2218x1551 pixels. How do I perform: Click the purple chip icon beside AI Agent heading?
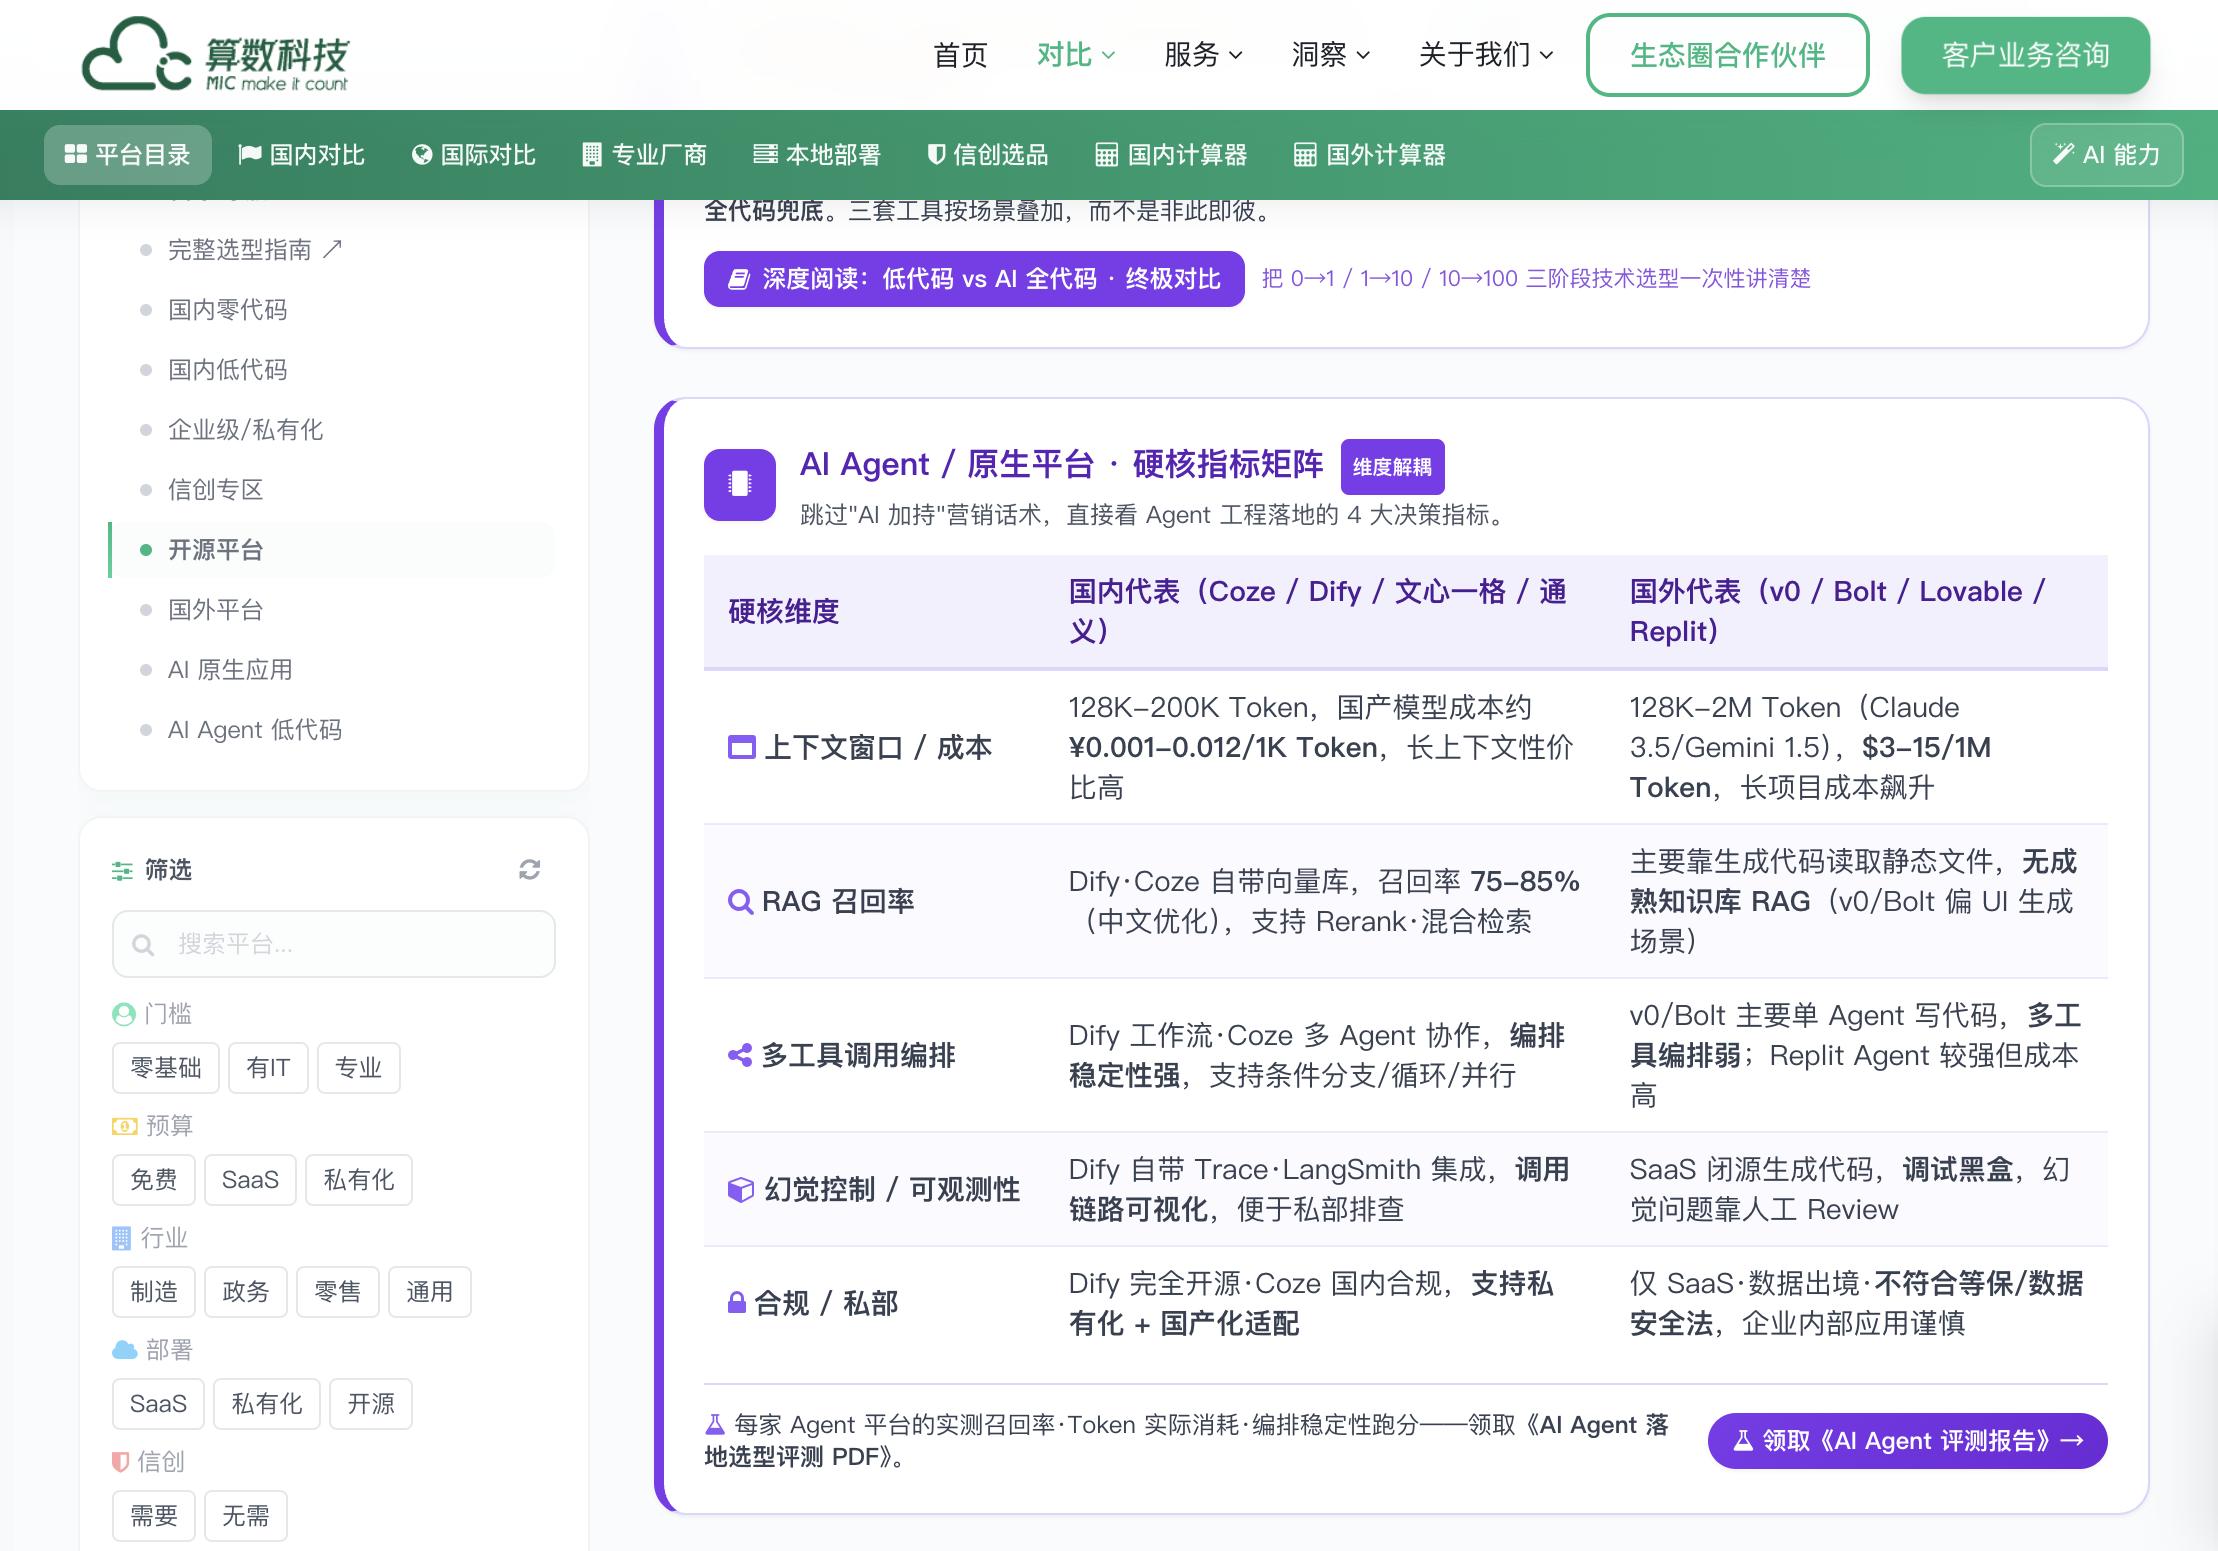tap(740, 484)
